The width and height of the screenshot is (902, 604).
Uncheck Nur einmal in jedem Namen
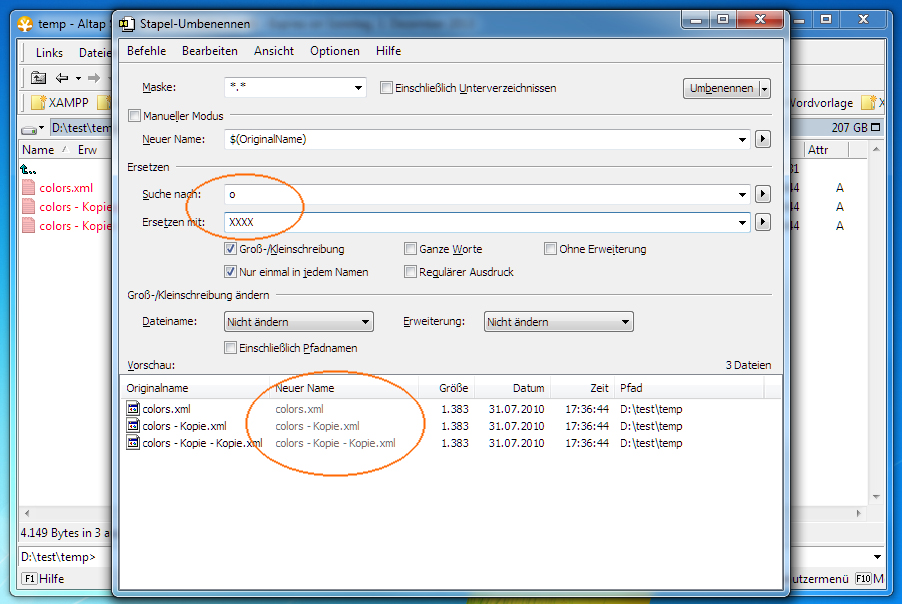[231, 271]
